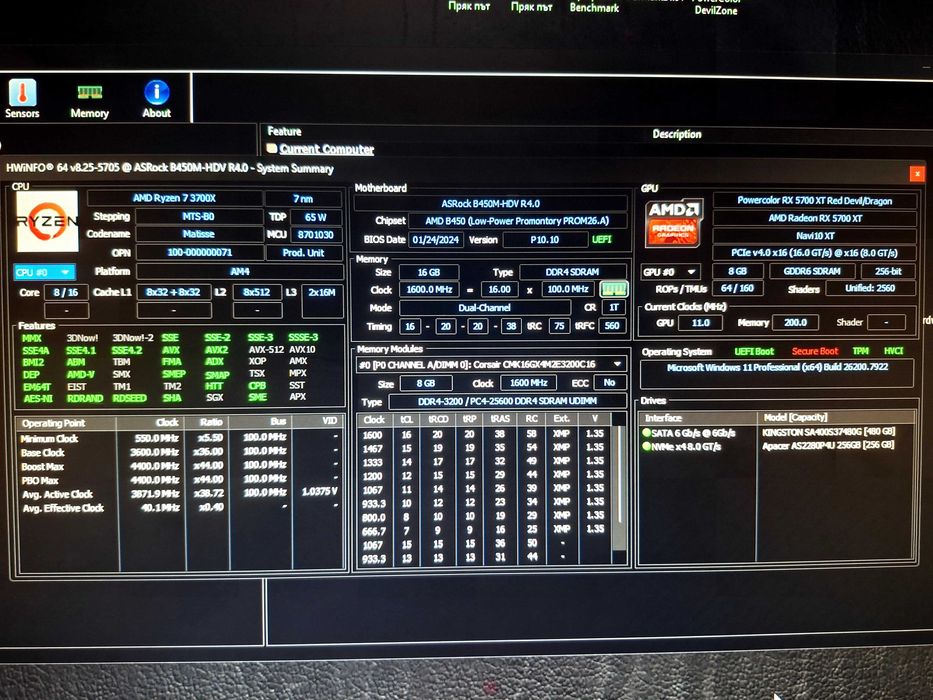Click the AMD Ryzen 7 3700X field
Screen dimensions: 933x700
(x=174, y=198)
